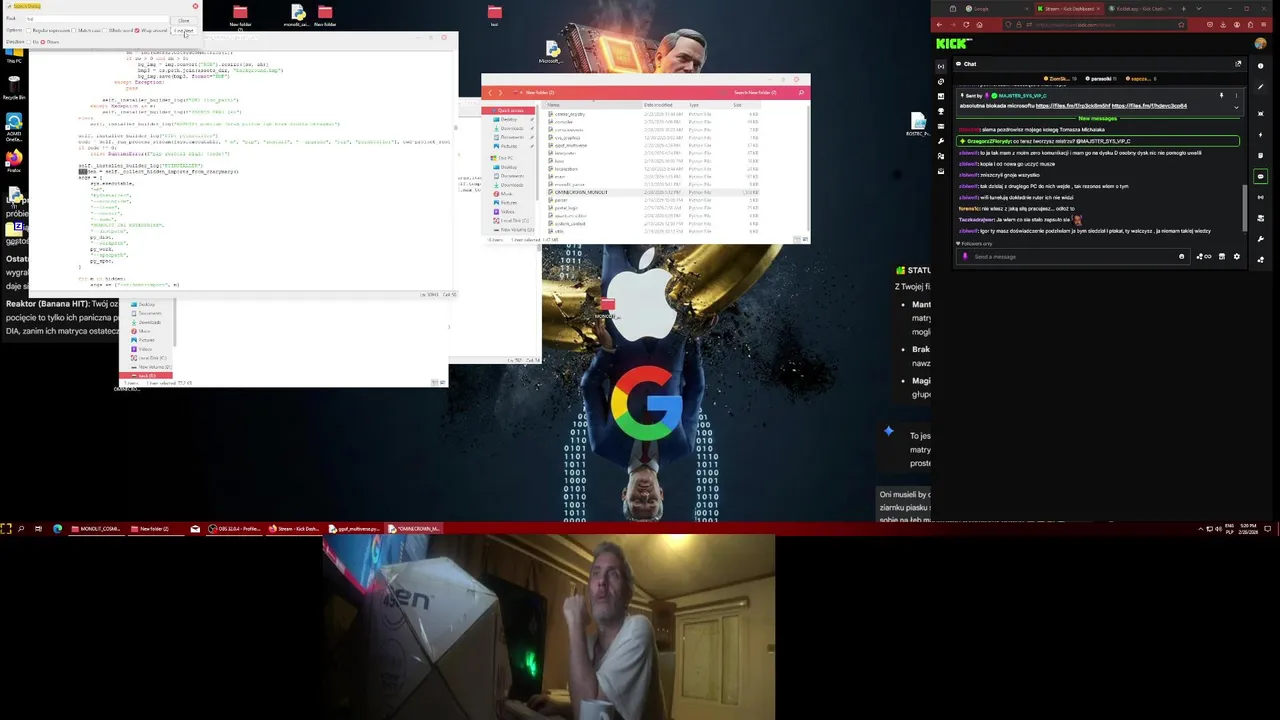Click the Firefox home icon

coord(979,25)
